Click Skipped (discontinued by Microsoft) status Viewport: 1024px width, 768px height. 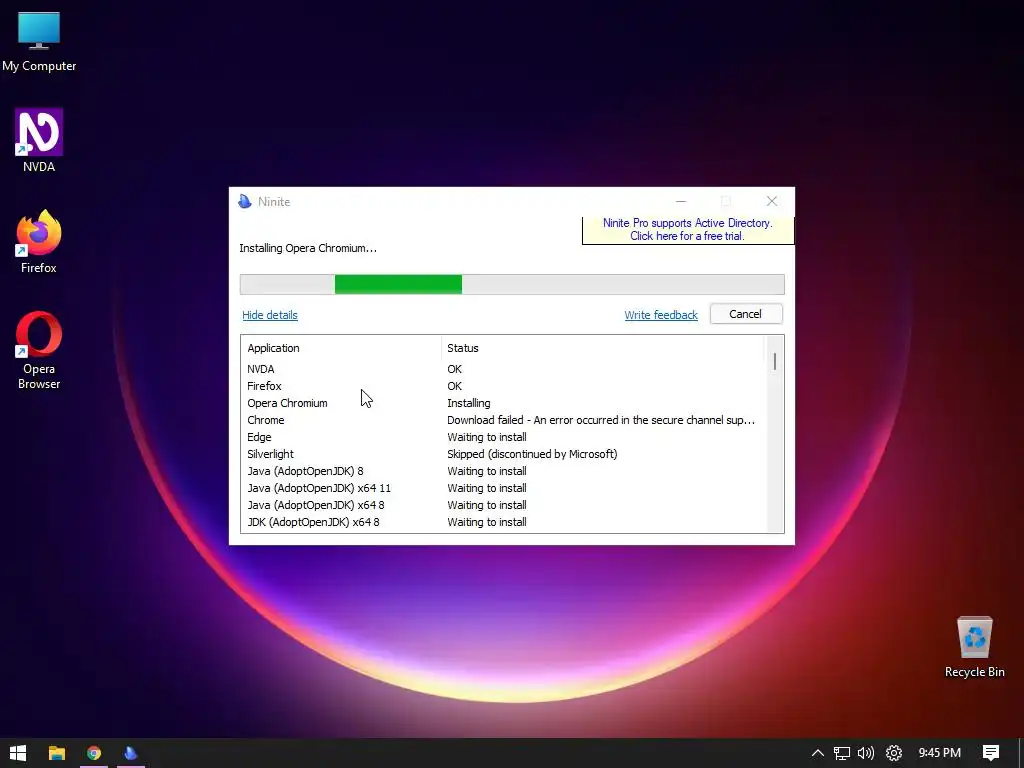coord(532,454)
